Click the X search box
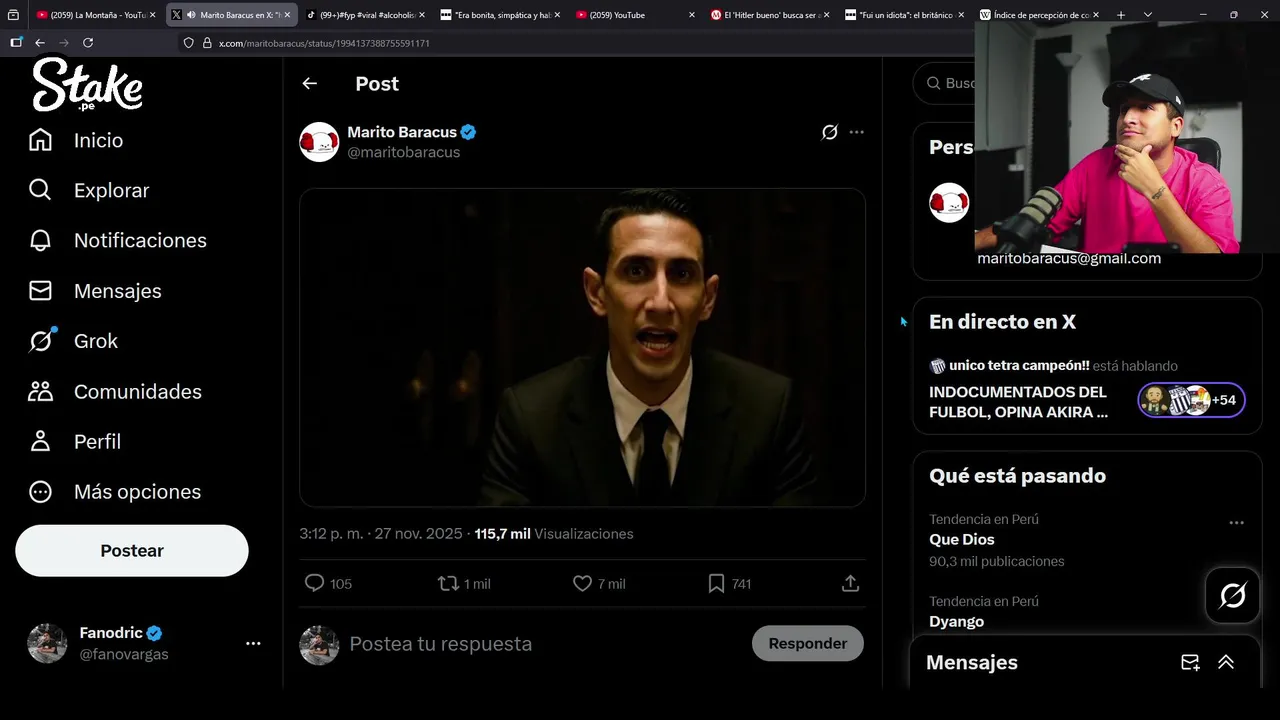This screenshot has height=720, width=1280. coord(944,83)
